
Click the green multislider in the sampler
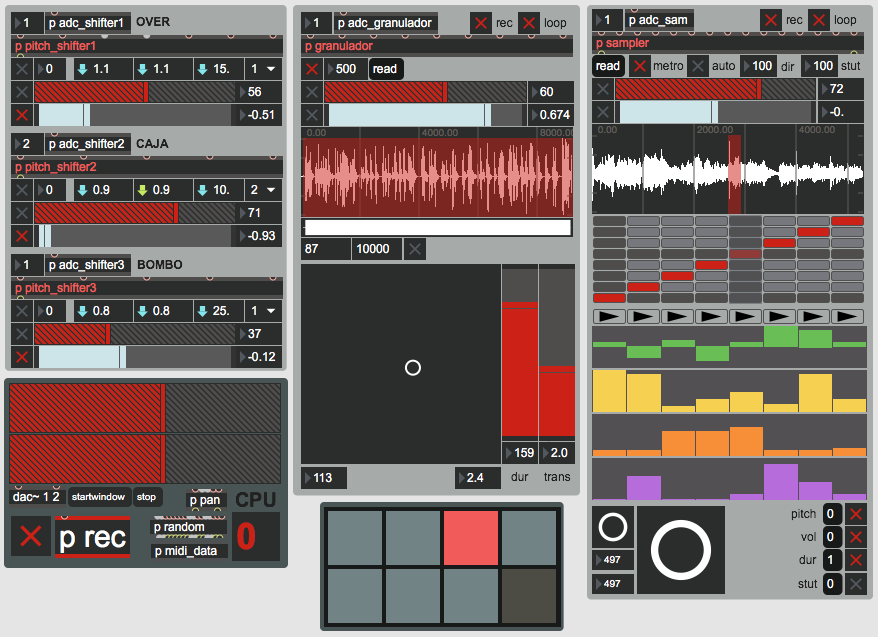click(x=729, y=347)
